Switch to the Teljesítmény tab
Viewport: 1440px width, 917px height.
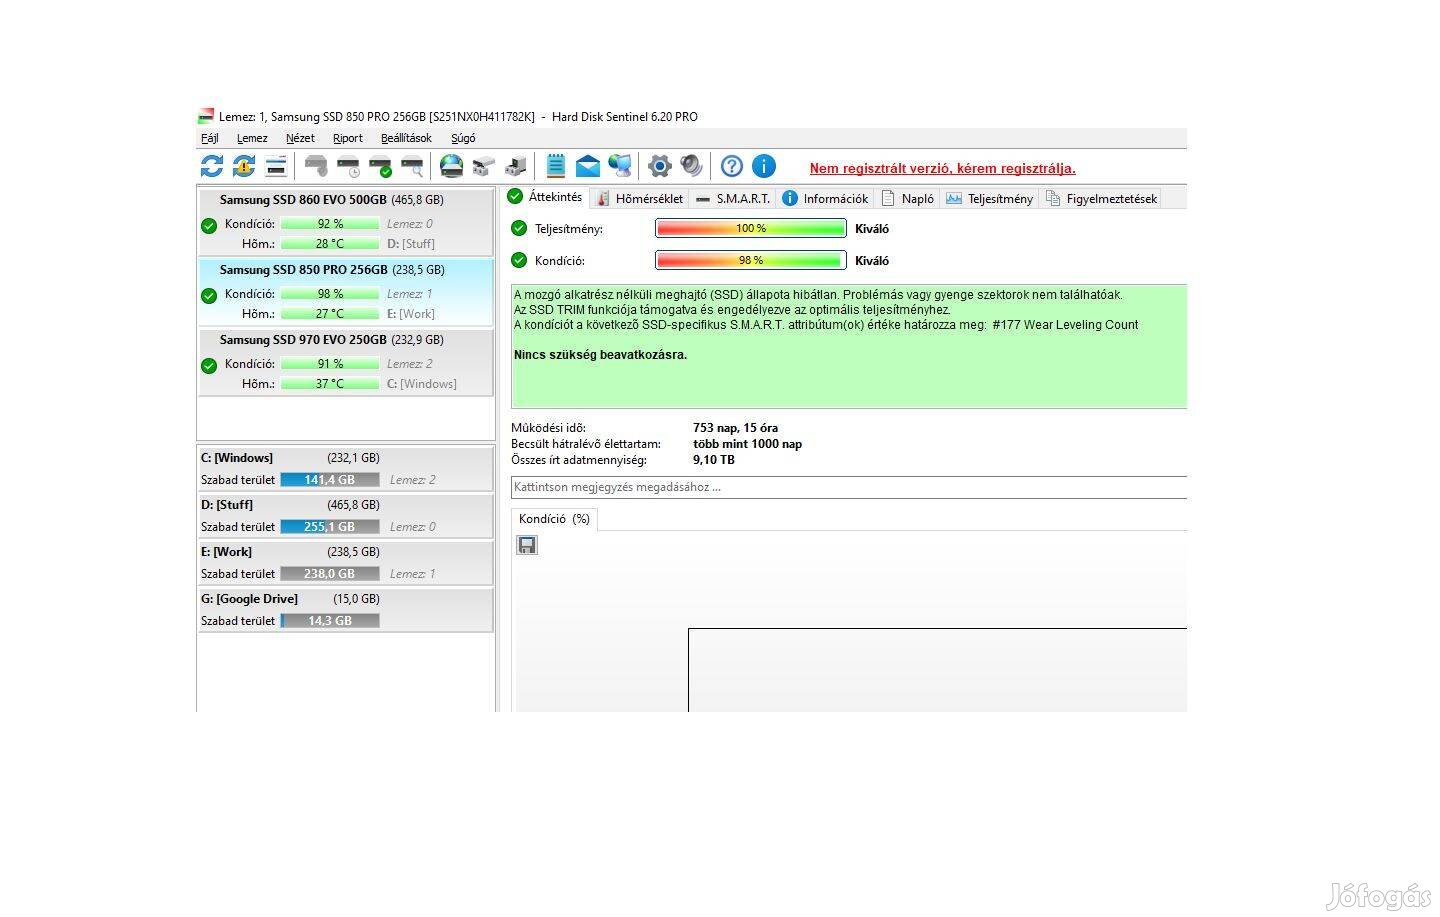990,198
